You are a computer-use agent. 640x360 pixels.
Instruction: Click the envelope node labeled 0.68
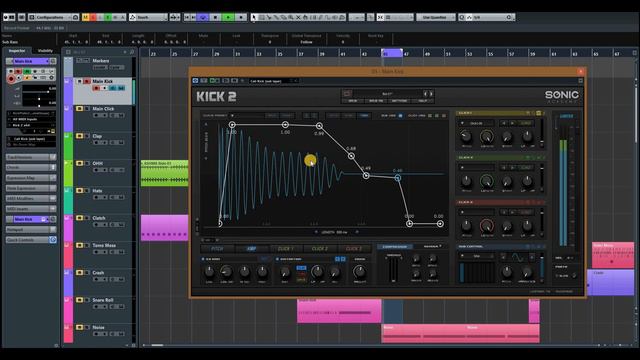(x=351, y=156)
